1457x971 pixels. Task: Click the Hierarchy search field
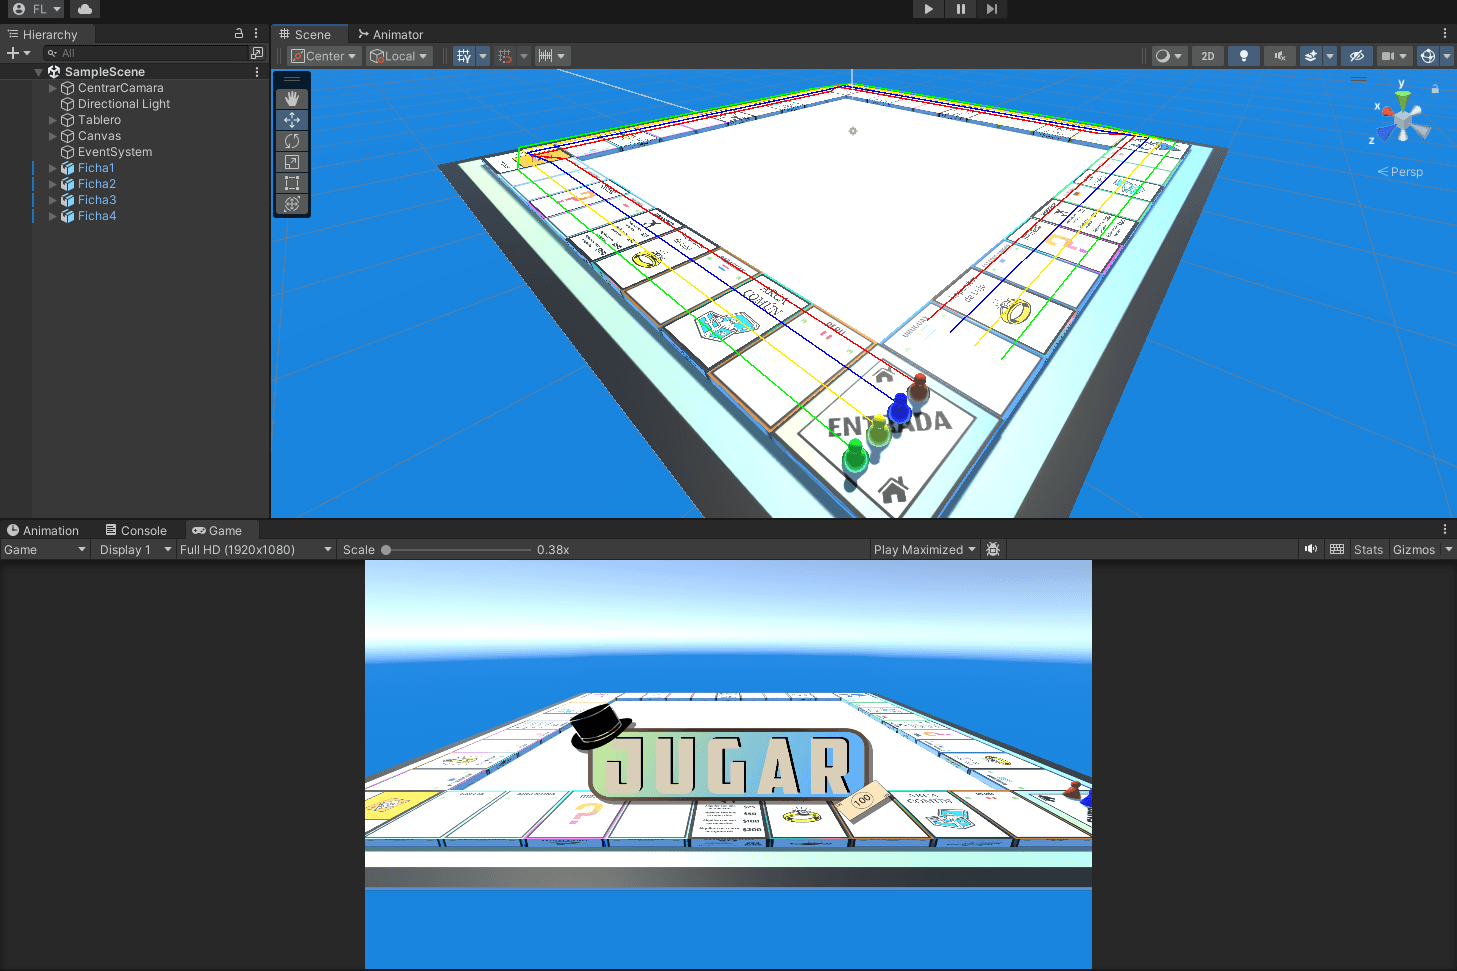[146, 53]
